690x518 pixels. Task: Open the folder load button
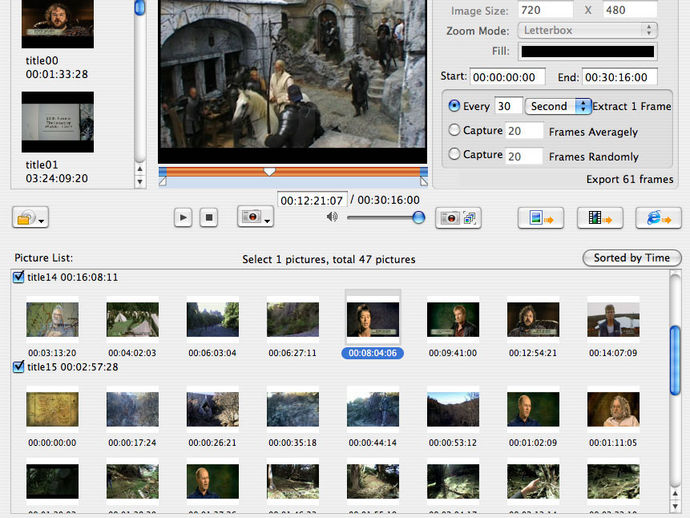pos(30,217)
